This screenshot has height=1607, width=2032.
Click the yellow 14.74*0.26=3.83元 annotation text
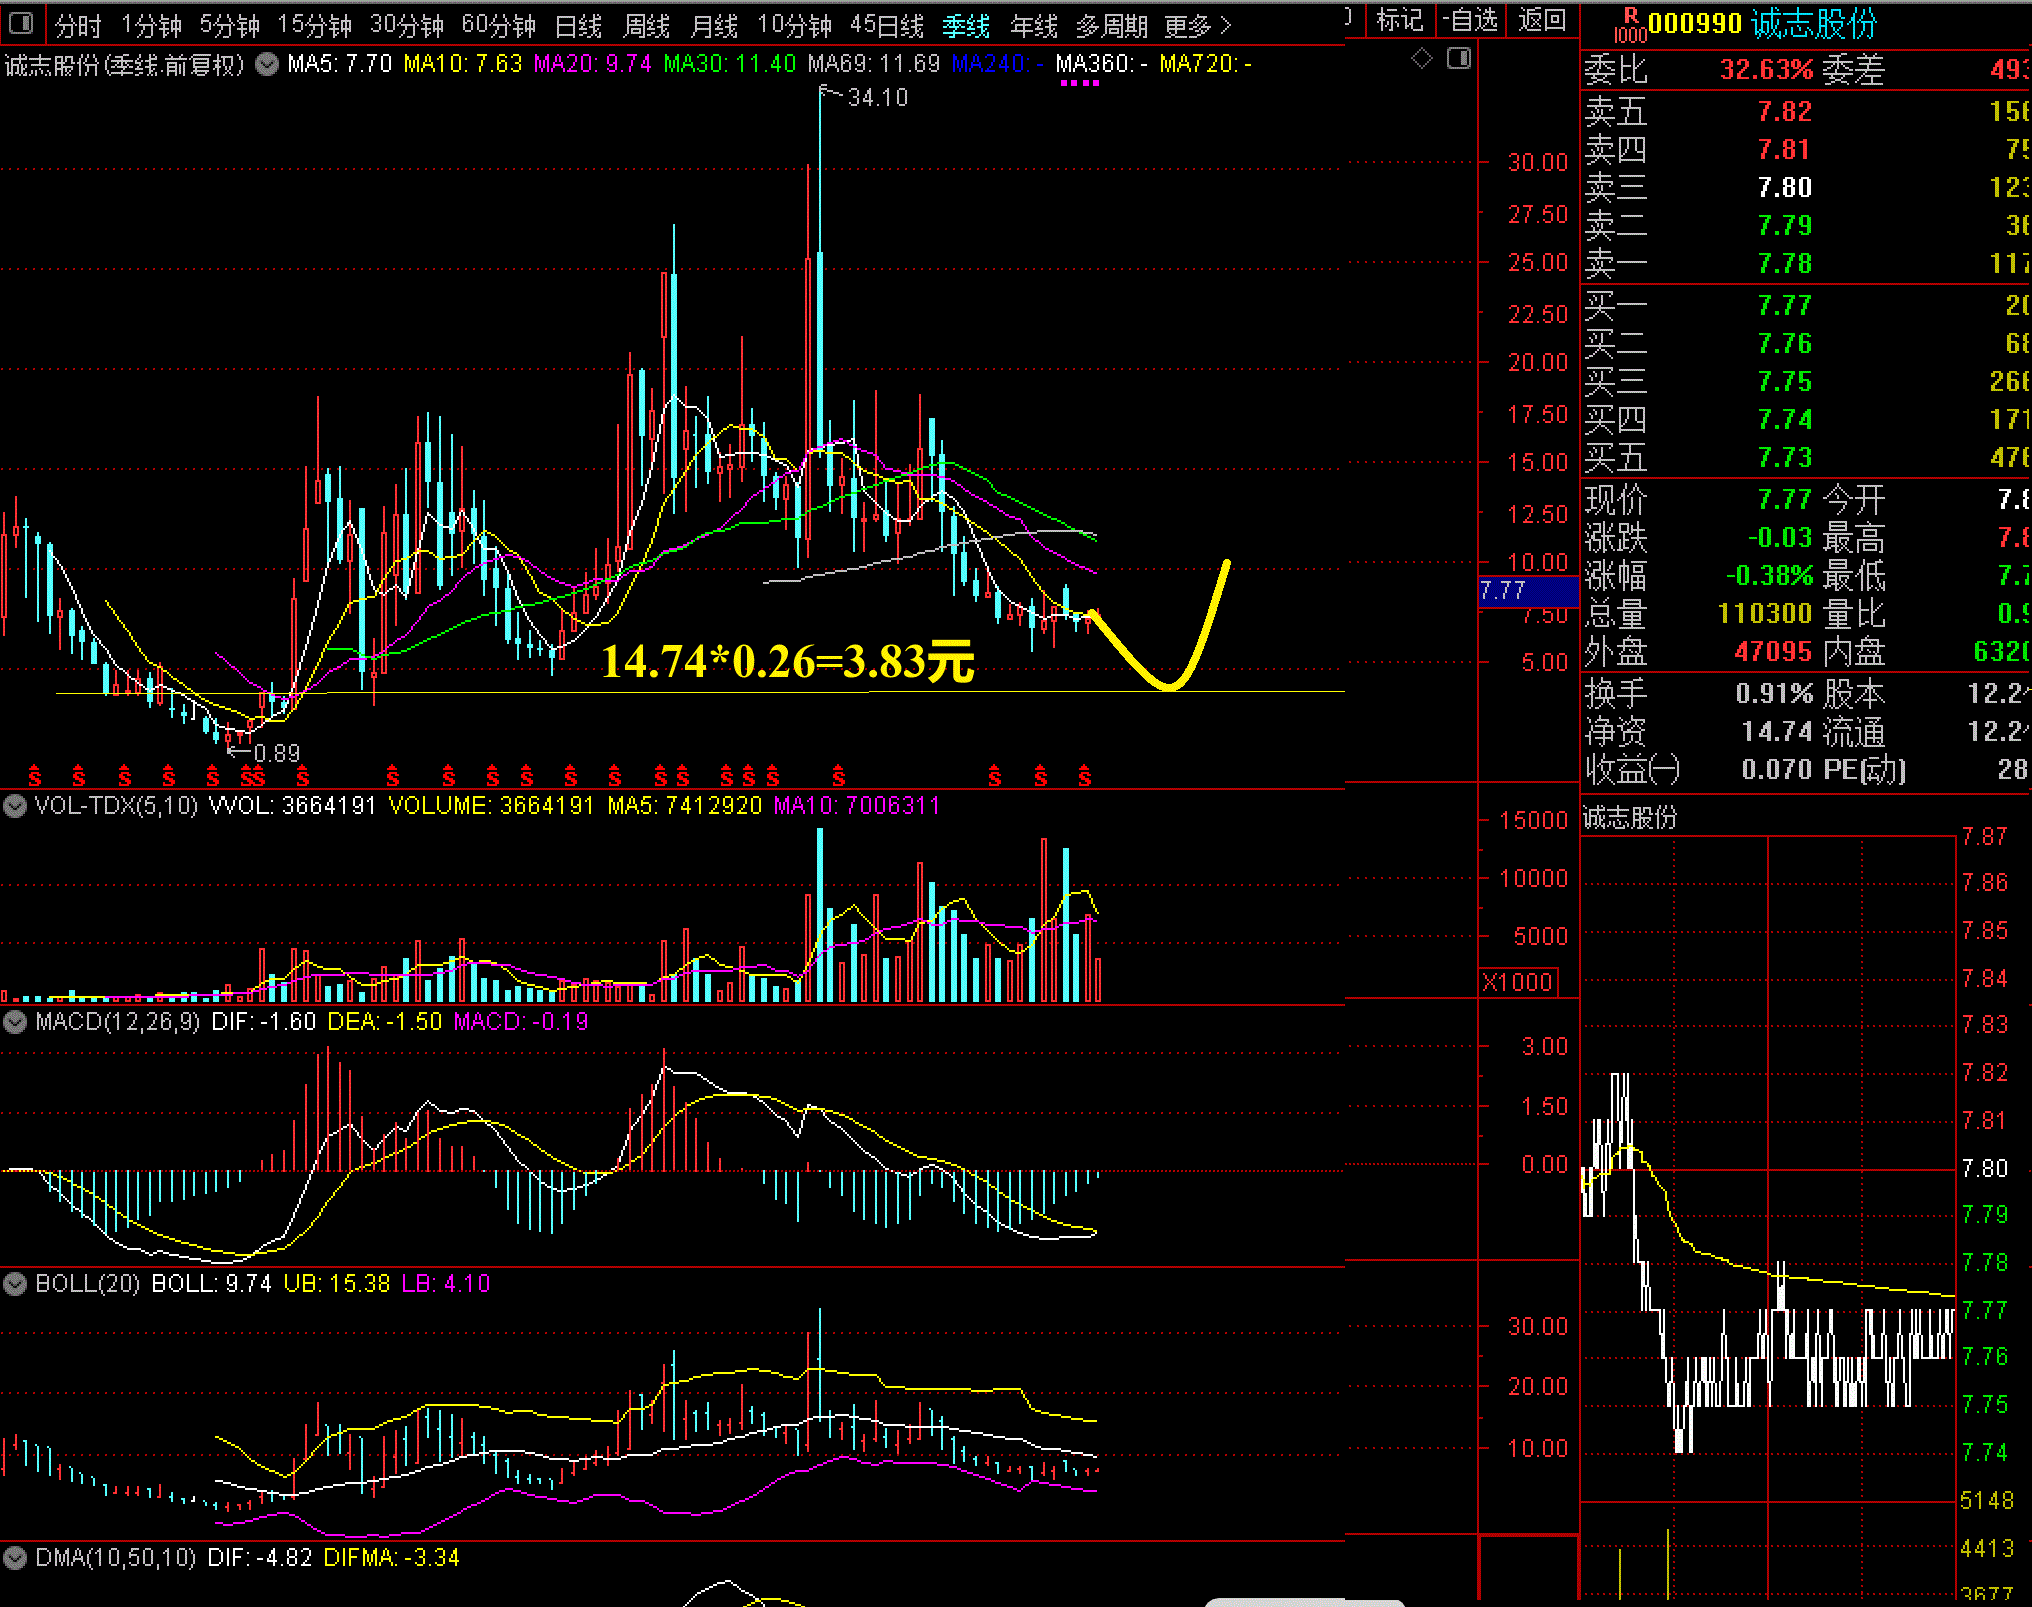coord(788,662)
